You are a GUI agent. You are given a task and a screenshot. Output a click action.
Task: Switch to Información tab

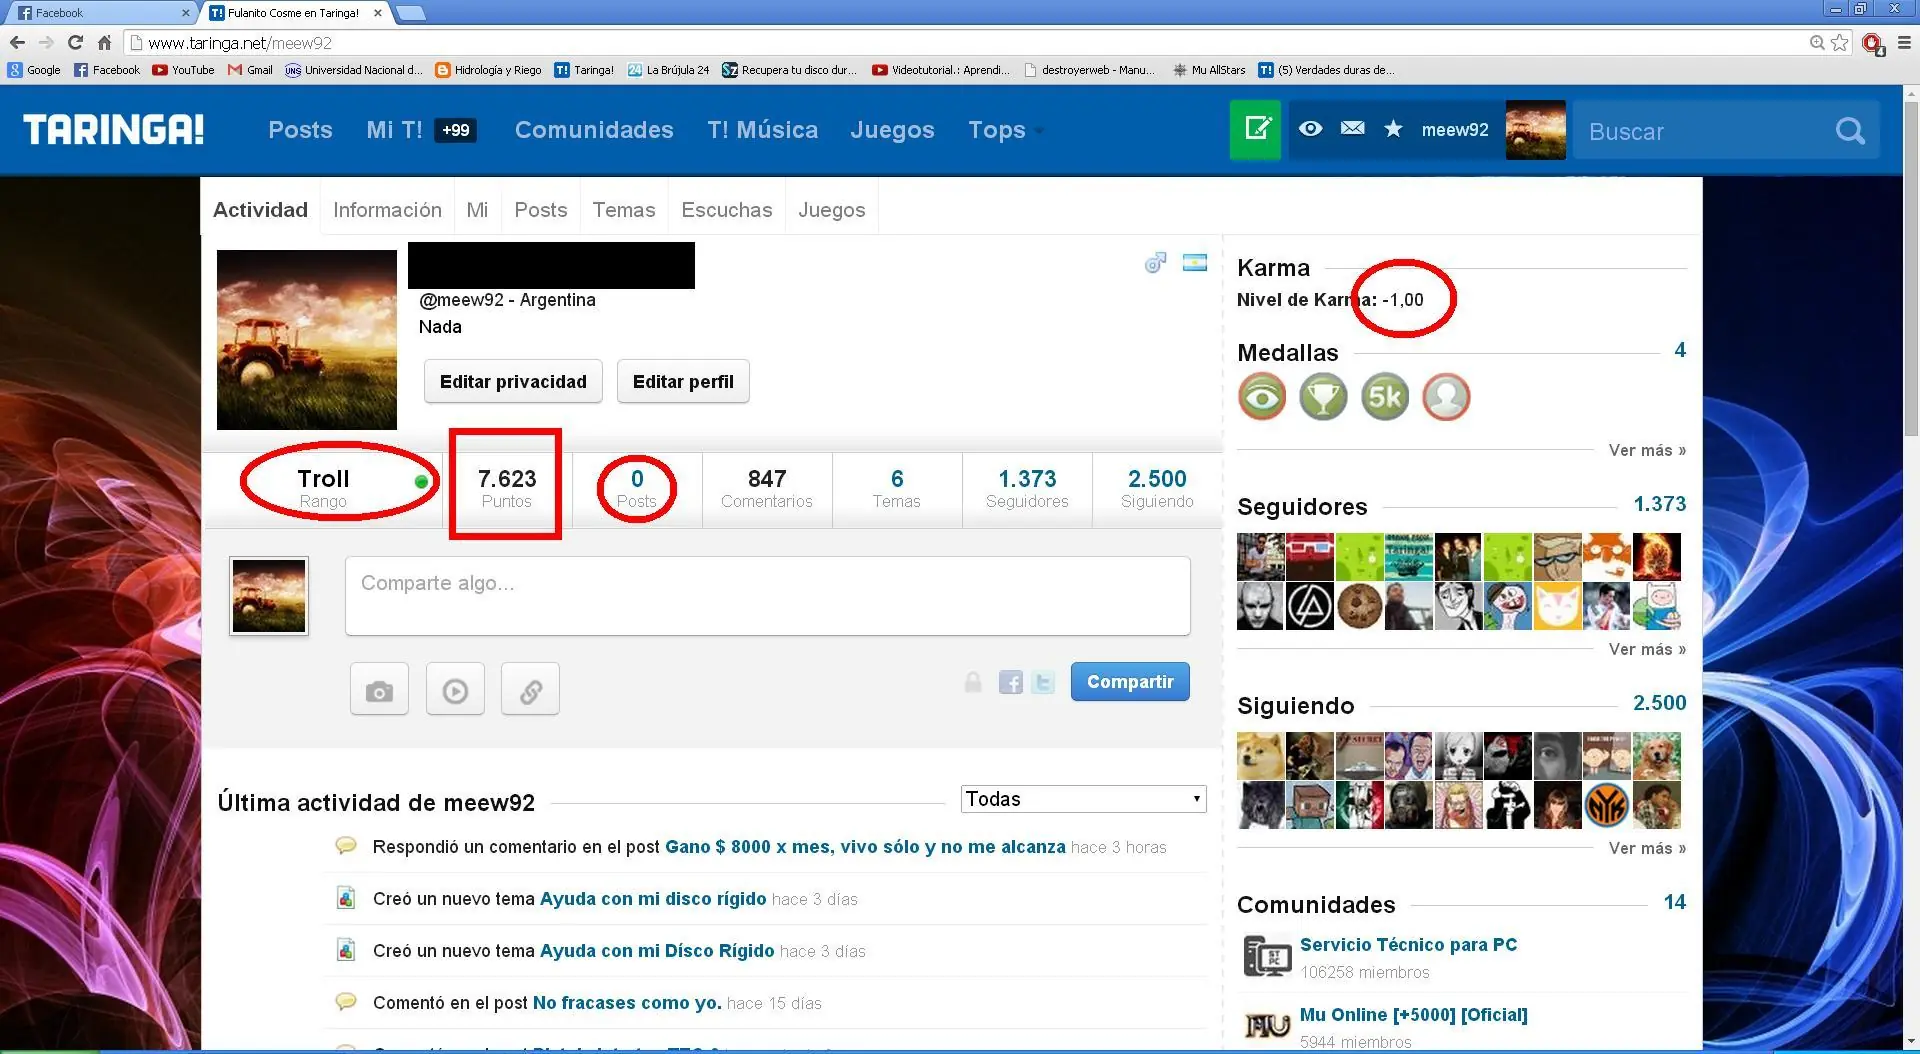tap(387, 210)
